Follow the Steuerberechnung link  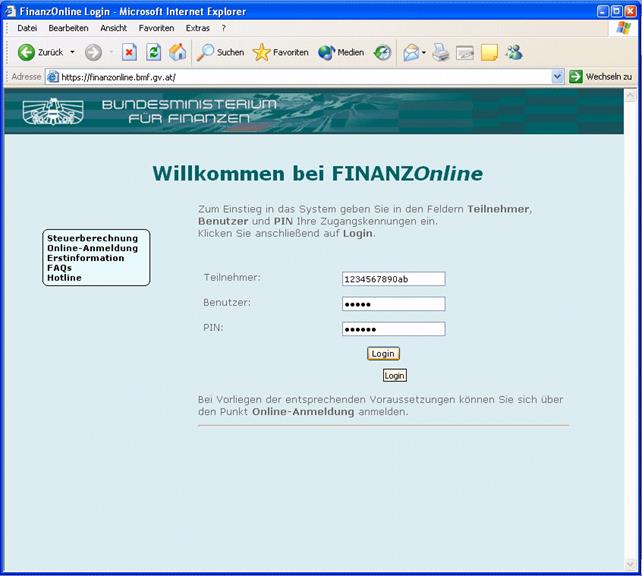(92, 238)
